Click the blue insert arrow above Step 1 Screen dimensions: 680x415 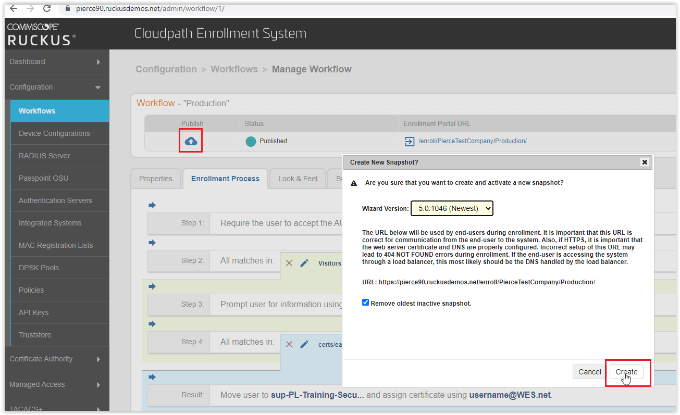point(152,205)
